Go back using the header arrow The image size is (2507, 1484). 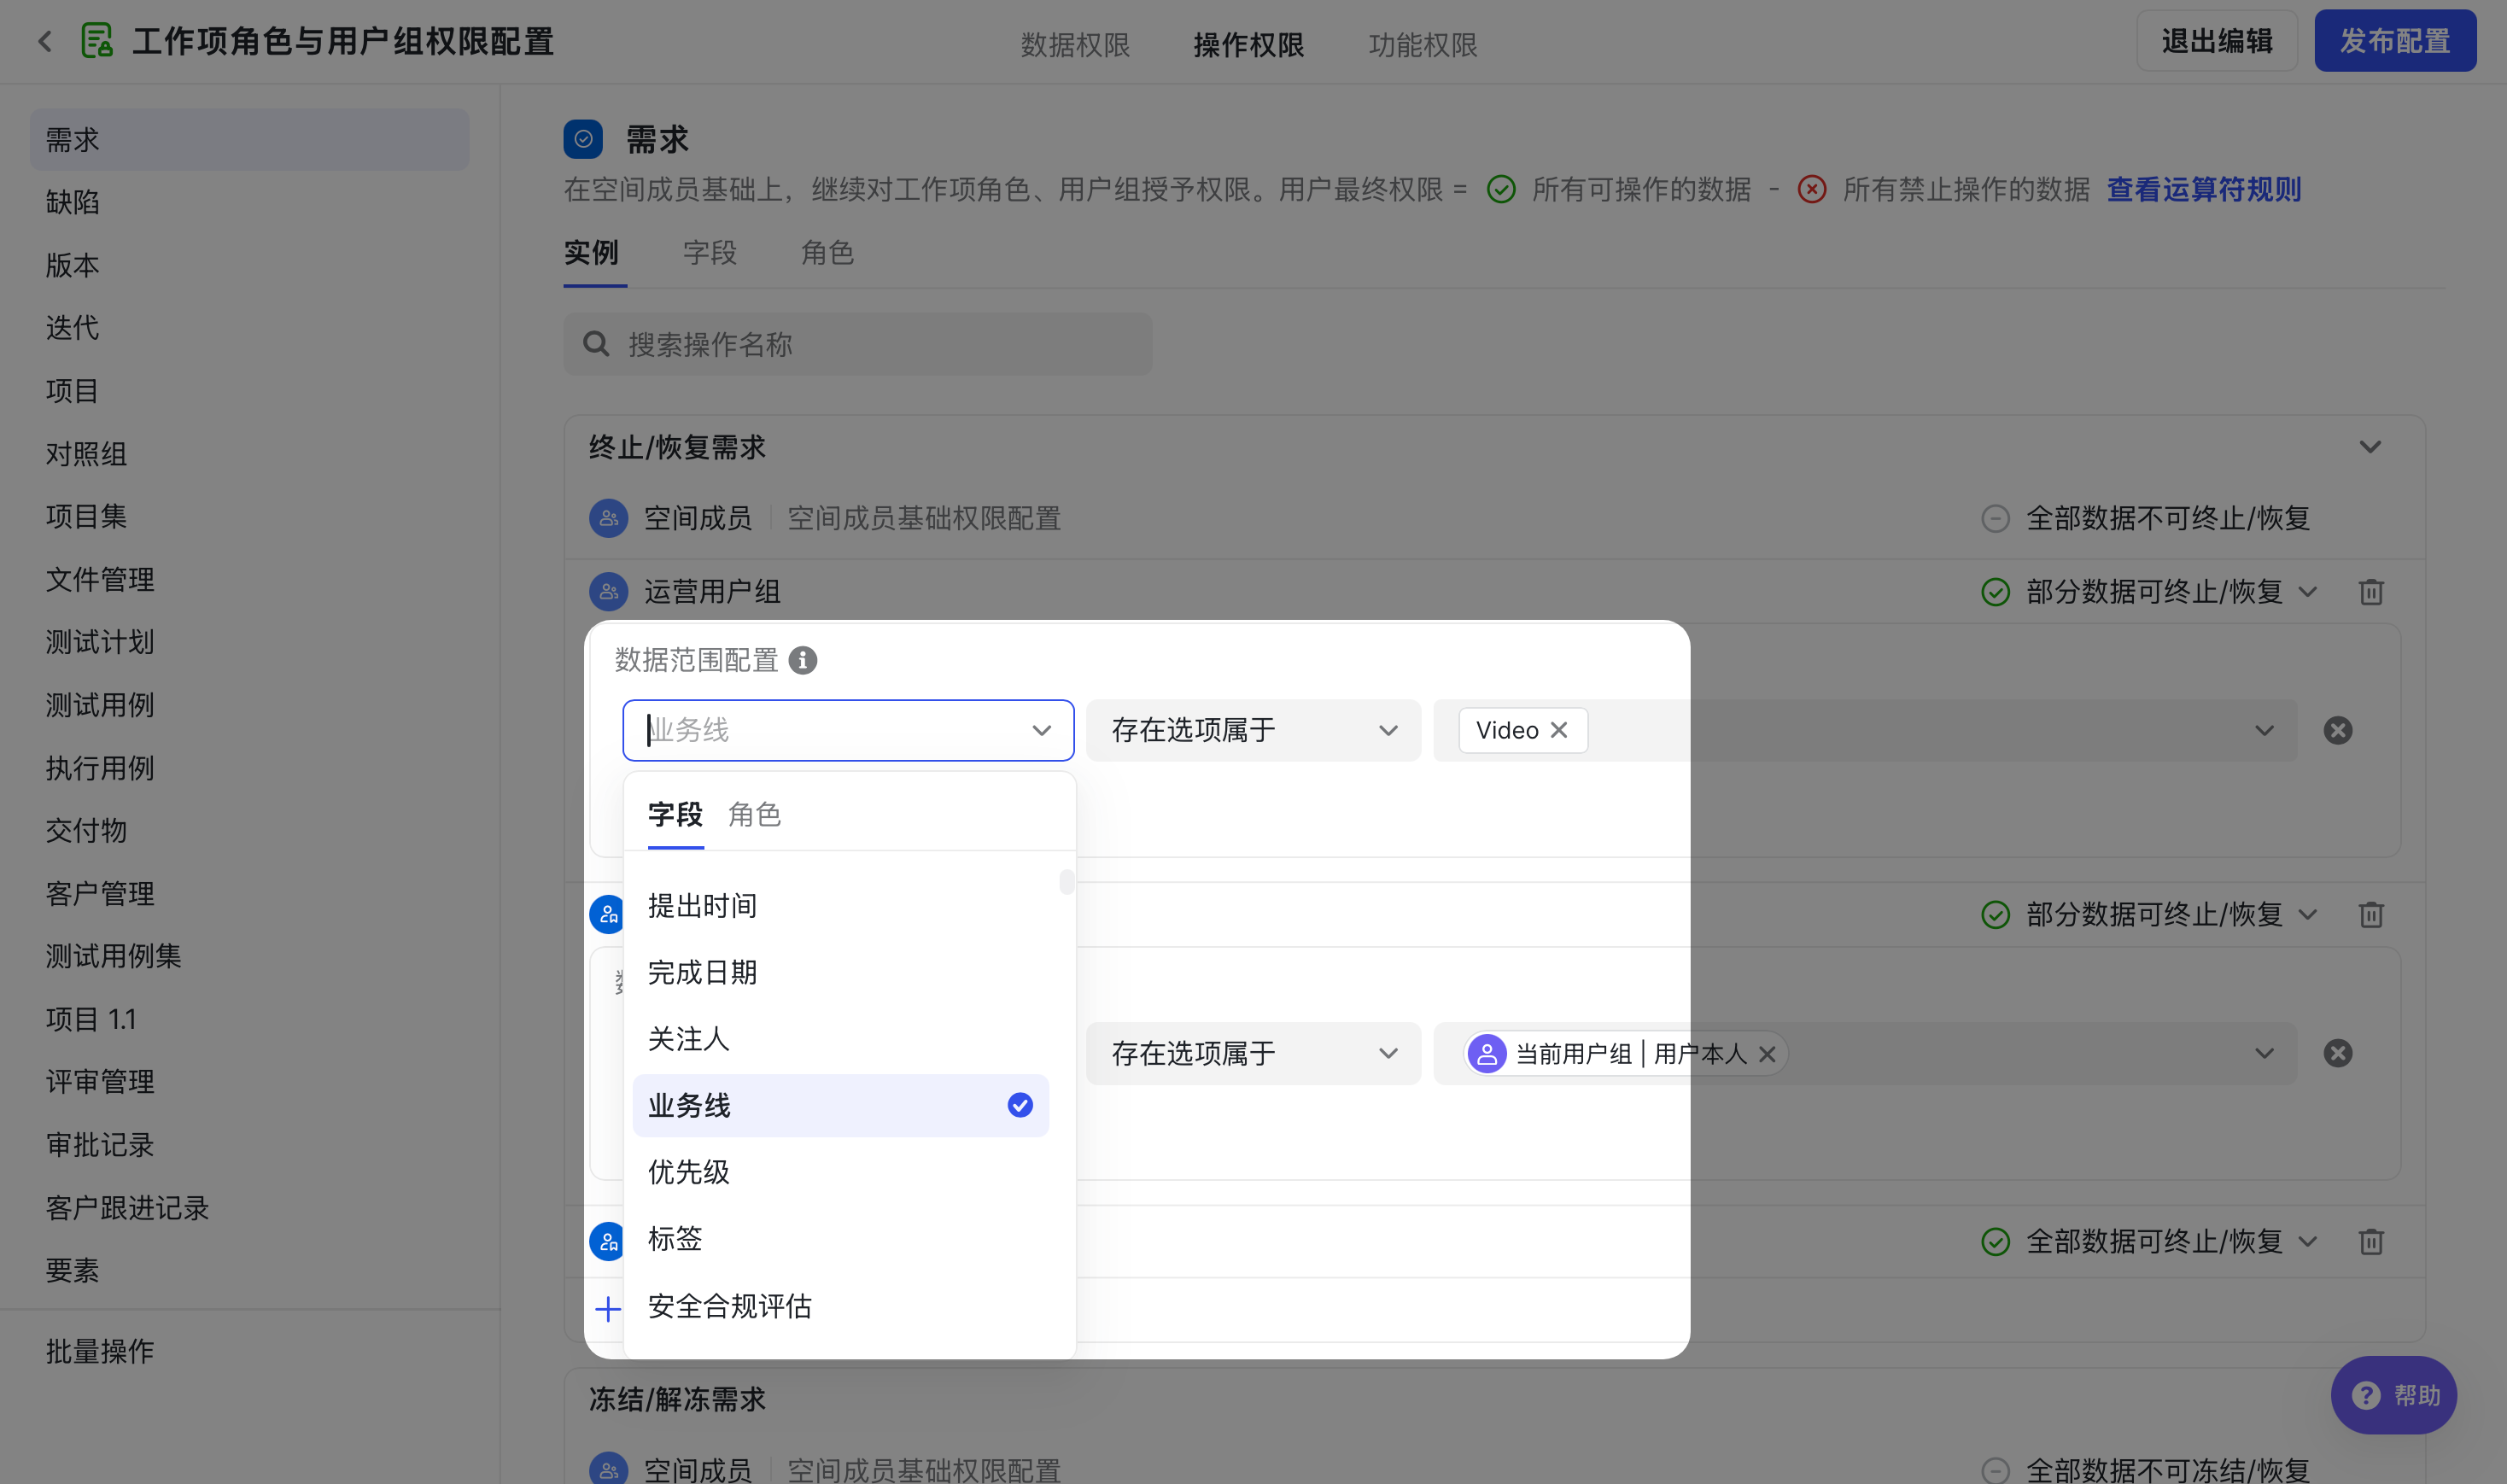pyautogui.click(x=44, y=41)
